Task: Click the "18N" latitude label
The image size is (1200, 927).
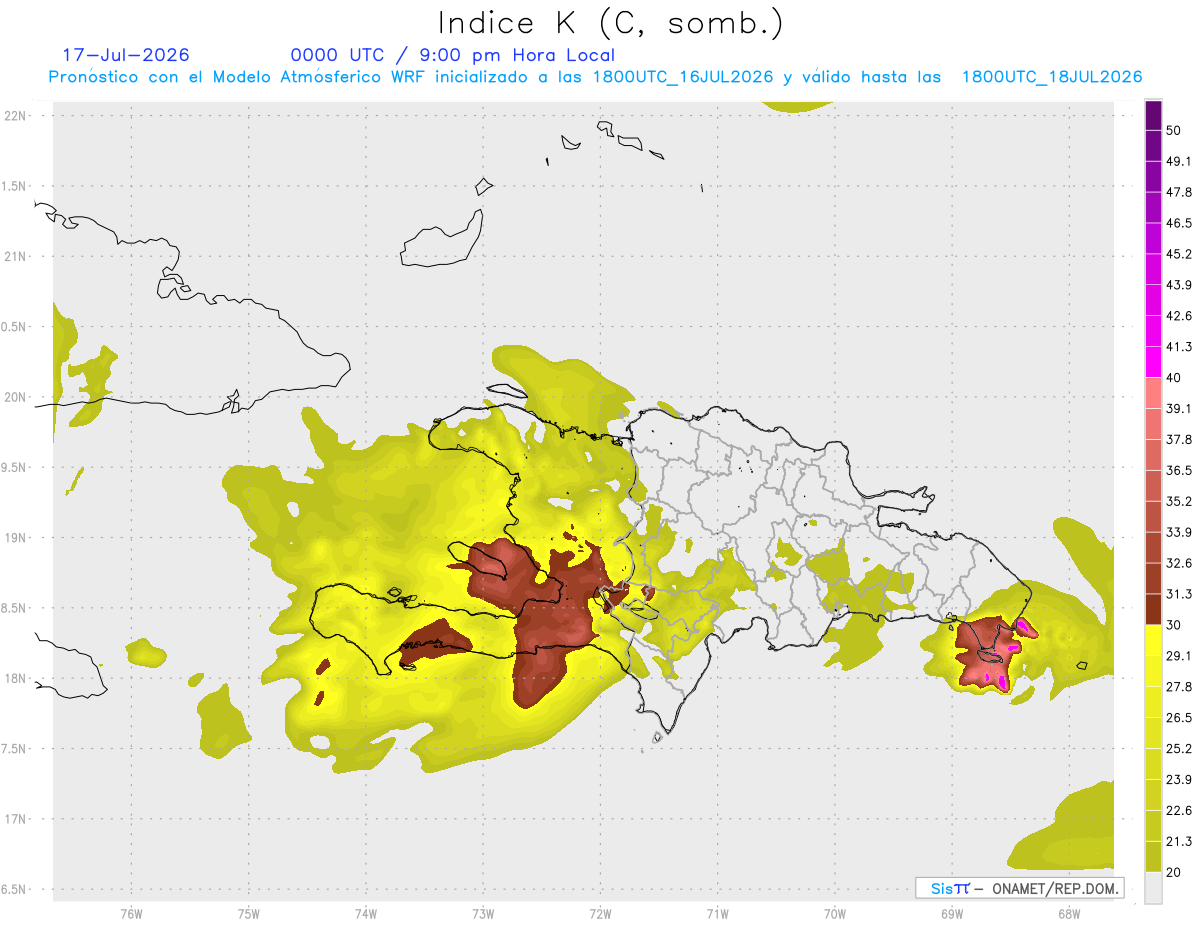Action: coord(15,678)
